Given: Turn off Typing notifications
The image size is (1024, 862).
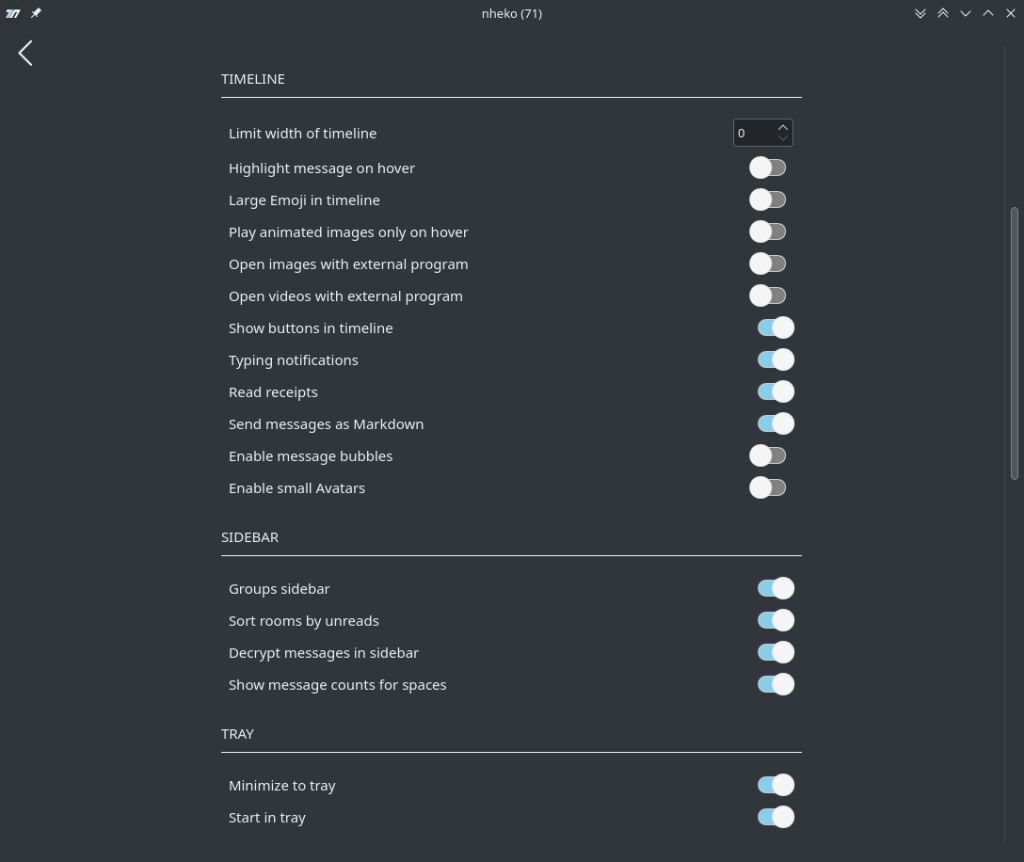Looking at the screenshot, I should pyautogui.click(x=776, y=359).
